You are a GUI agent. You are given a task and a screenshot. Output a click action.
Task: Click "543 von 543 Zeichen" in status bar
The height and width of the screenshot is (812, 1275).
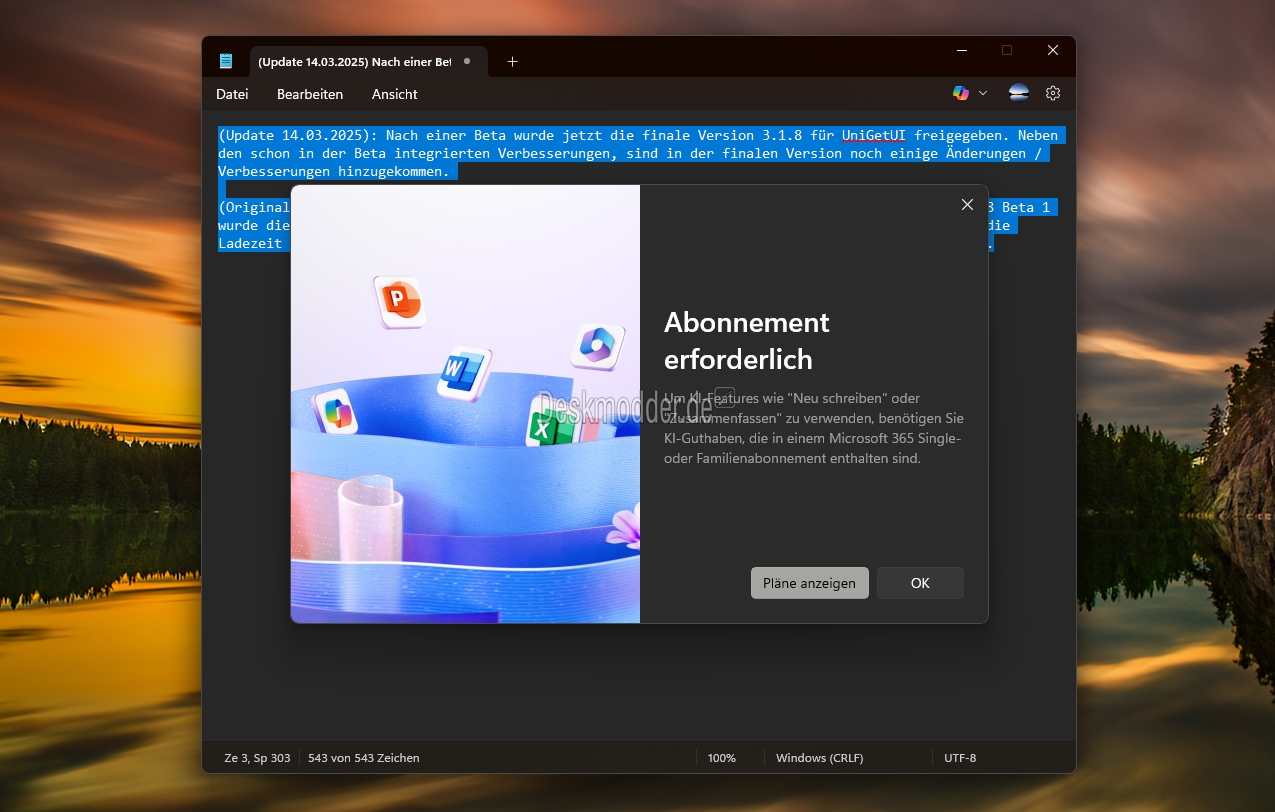364,758
